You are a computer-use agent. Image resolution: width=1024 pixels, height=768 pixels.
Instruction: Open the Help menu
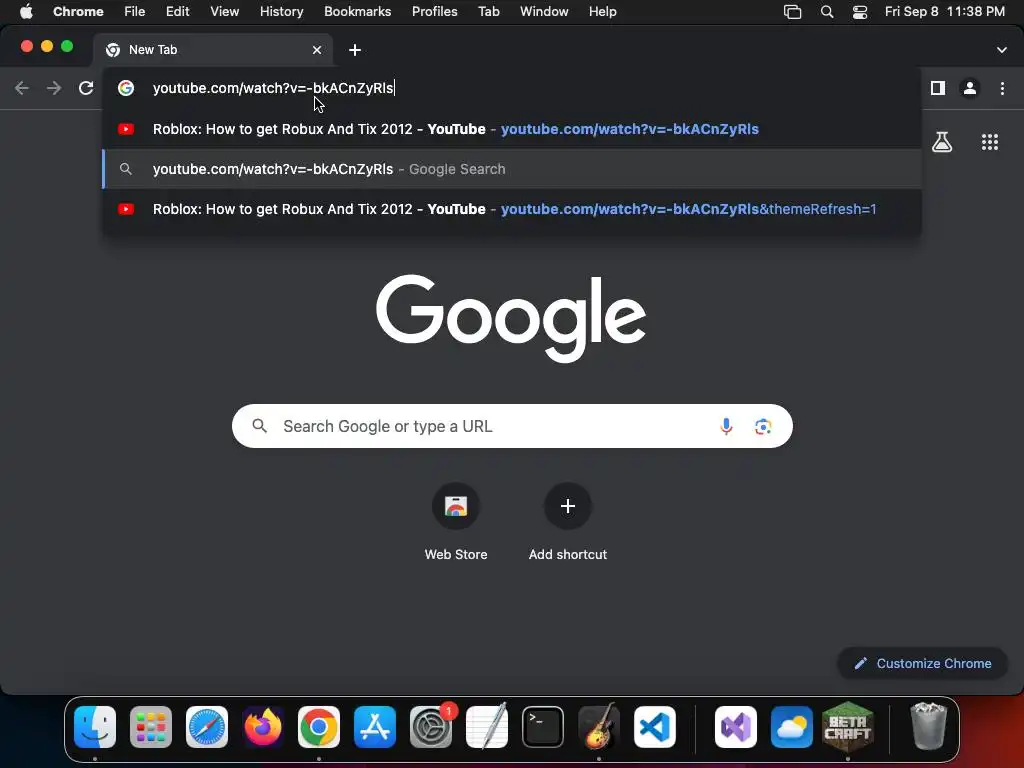(602, 11)
